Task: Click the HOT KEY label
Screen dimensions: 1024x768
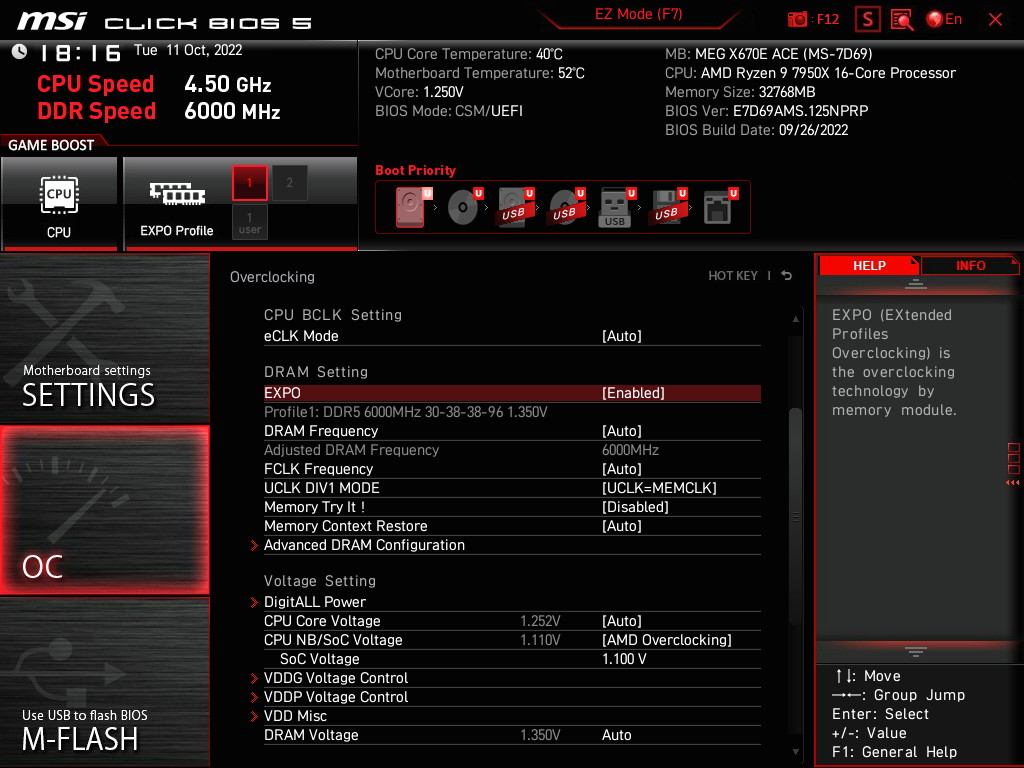Action: point(733,276)
